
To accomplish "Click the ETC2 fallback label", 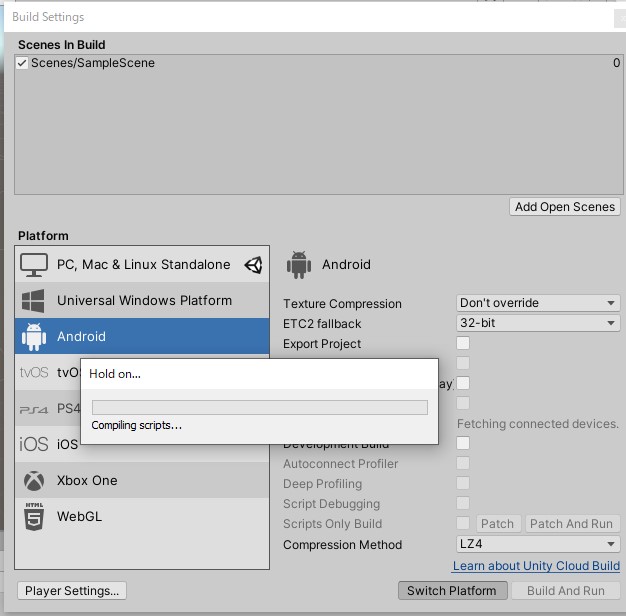I will tap(322, 324).
